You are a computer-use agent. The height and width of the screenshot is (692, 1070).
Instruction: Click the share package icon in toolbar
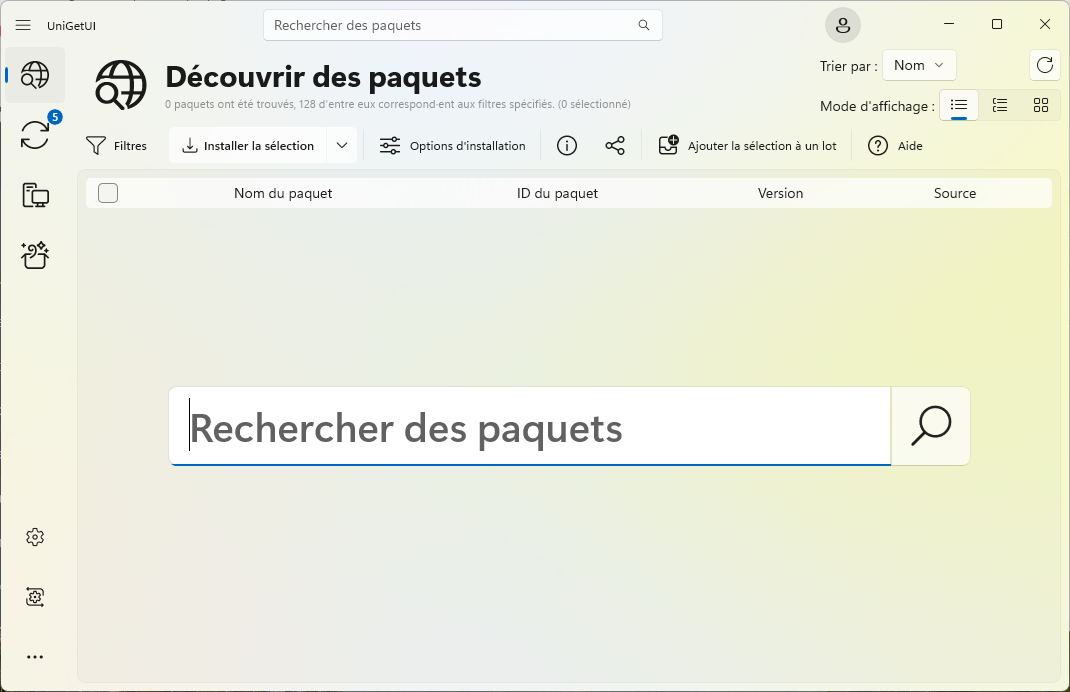click(615, 145)
